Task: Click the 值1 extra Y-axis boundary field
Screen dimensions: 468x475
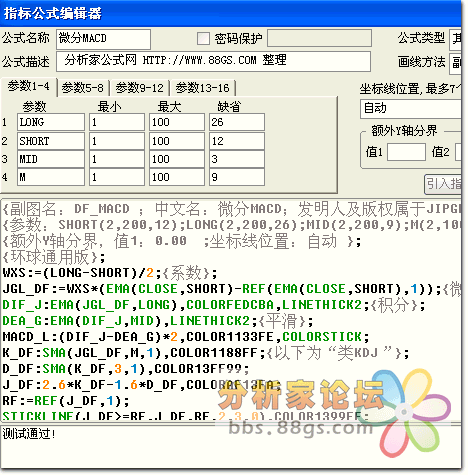Action: click(406, 152)
